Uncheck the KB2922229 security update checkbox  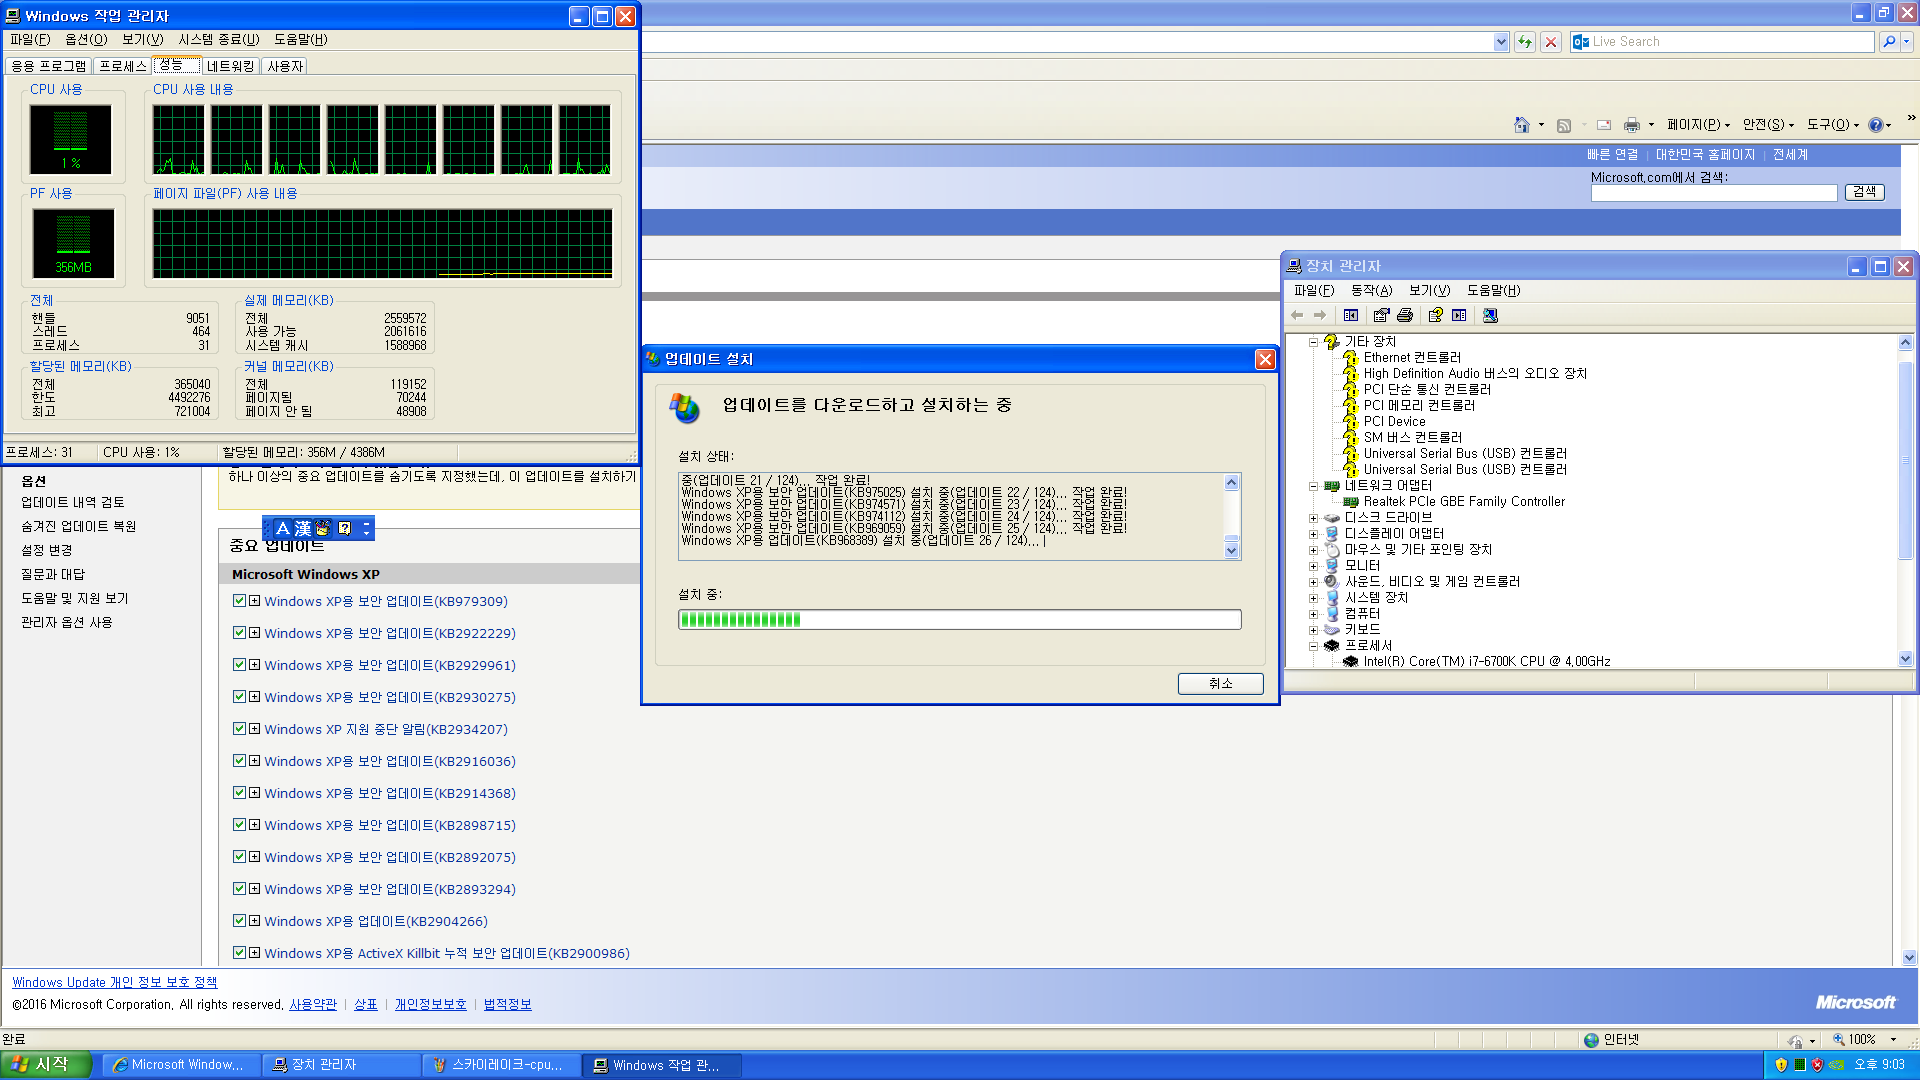(239, 633)
